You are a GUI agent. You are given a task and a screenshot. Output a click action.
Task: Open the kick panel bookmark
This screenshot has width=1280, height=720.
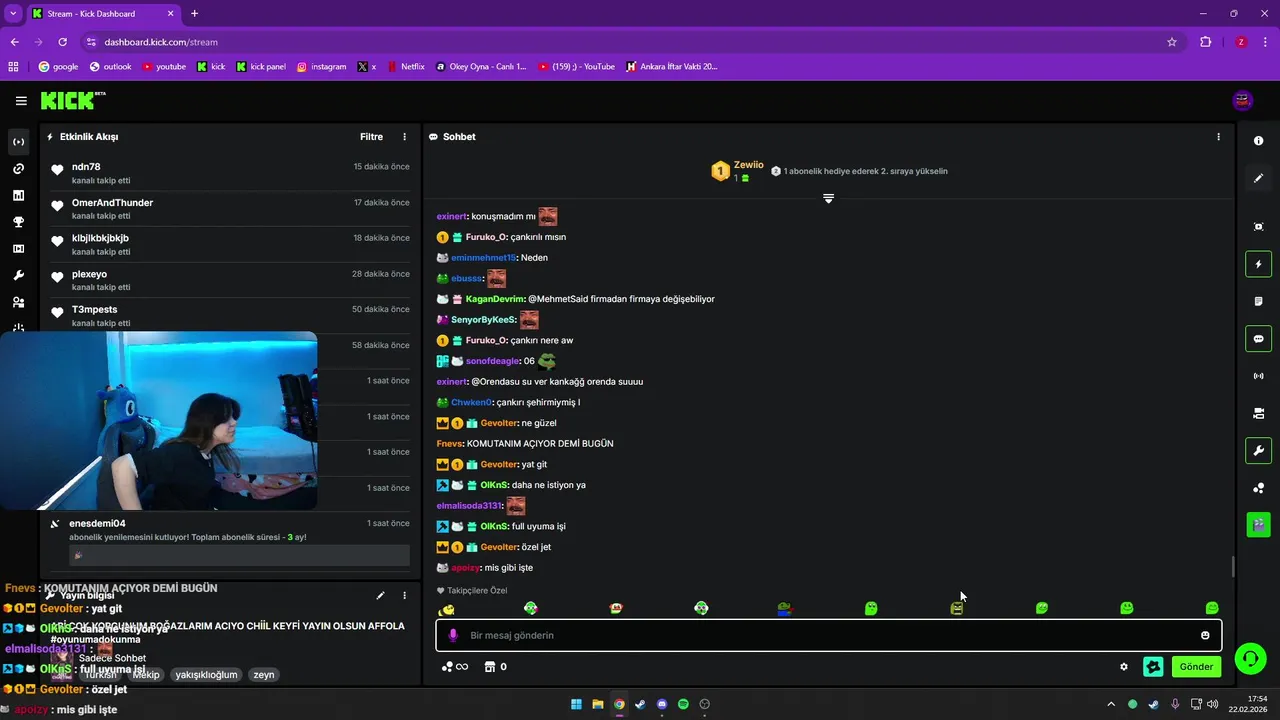pos(261,67)
